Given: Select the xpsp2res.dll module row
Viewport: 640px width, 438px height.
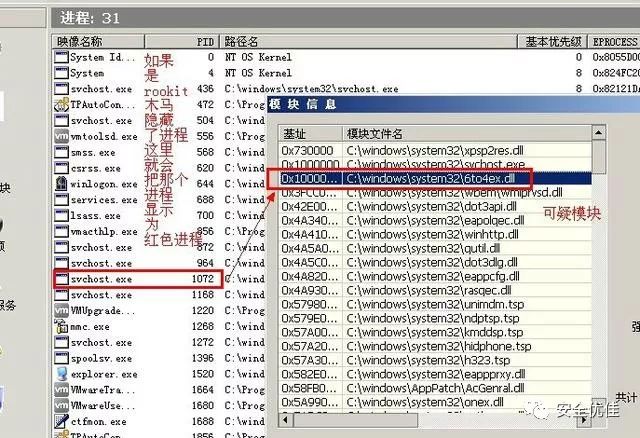Looking at the screenshot, I should (435, 151).
